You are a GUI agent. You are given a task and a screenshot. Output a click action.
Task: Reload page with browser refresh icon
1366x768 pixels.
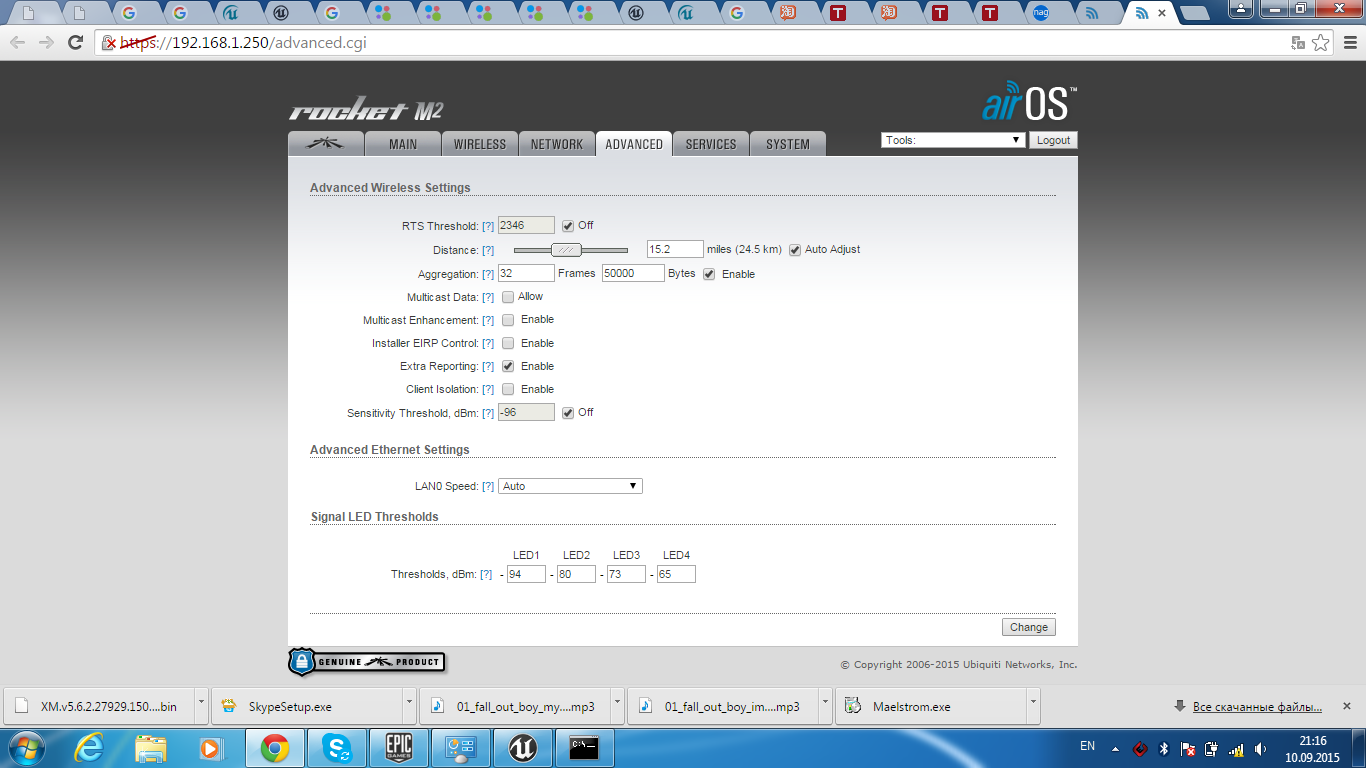pyautogui.click(x=75, y=42)
